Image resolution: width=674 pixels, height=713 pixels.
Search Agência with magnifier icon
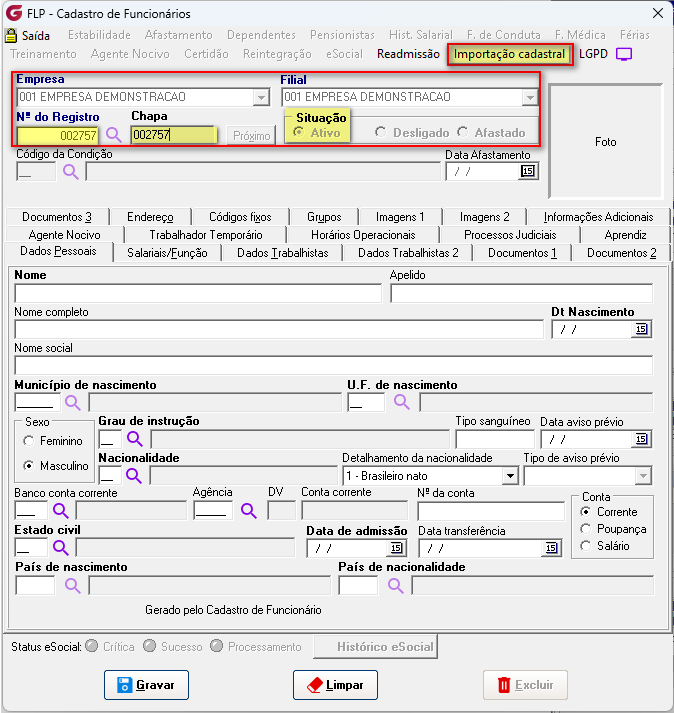[x=248, y=511]
